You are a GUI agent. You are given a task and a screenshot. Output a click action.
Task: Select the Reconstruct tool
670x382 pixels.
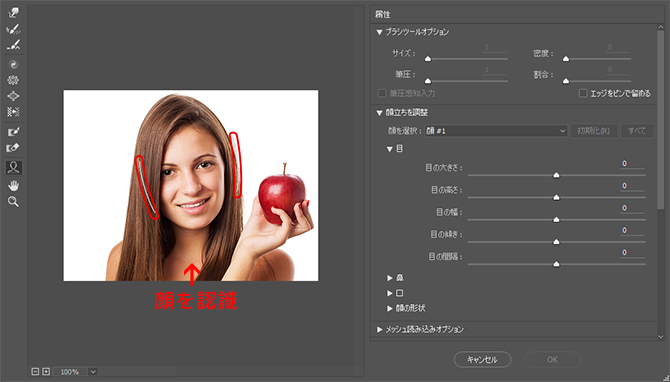pyautogui.click(x=13, y=29)
